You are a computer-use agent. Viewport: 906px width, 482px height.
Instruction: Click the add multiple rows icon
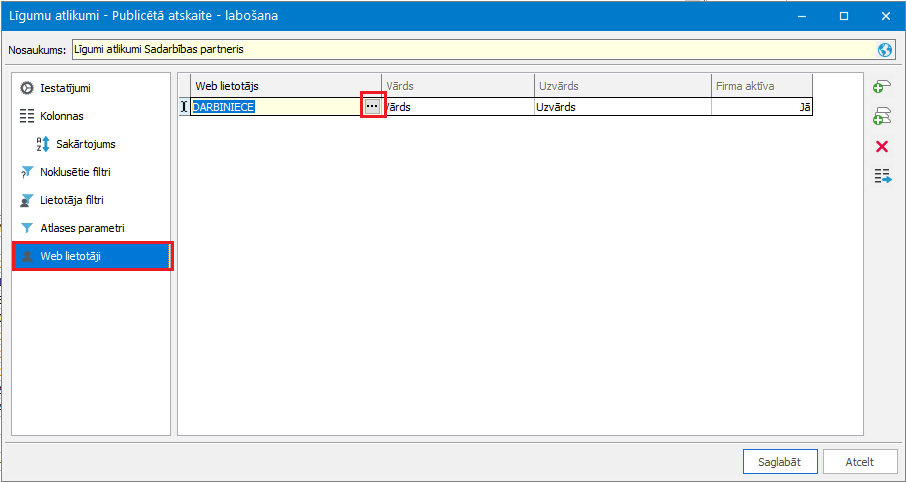click(x=882, y=117)
